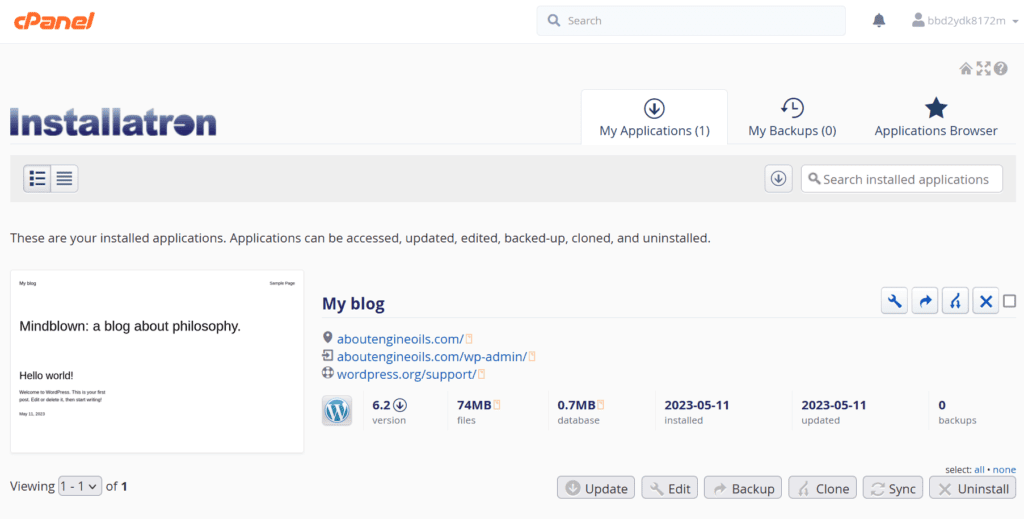Click the X uninstall icon for My blog

985,301
